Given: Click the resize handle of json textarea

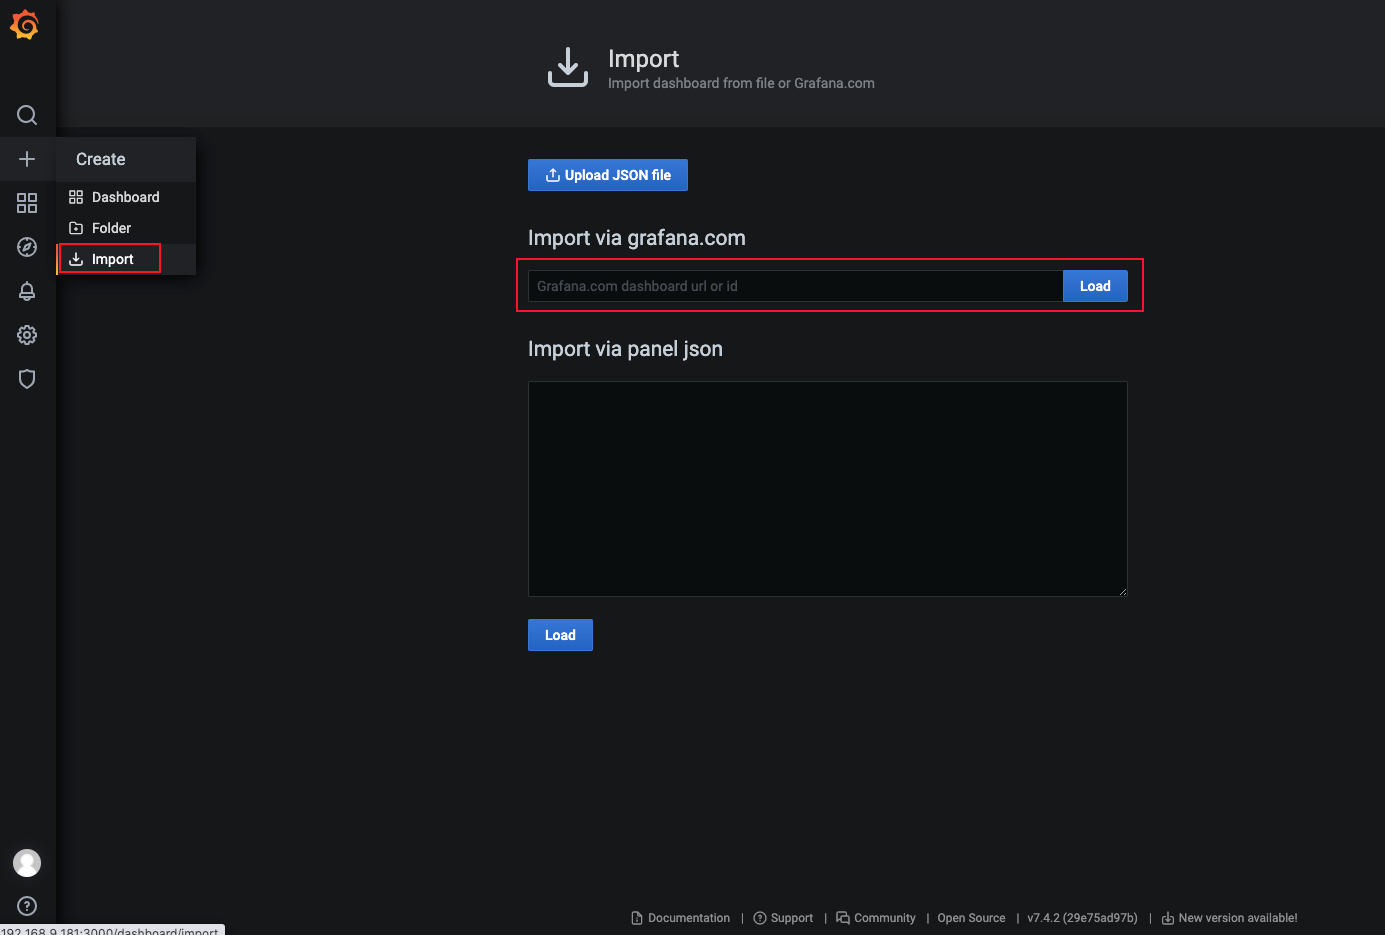Looking at the screenshot, I should coord(1122,591).
